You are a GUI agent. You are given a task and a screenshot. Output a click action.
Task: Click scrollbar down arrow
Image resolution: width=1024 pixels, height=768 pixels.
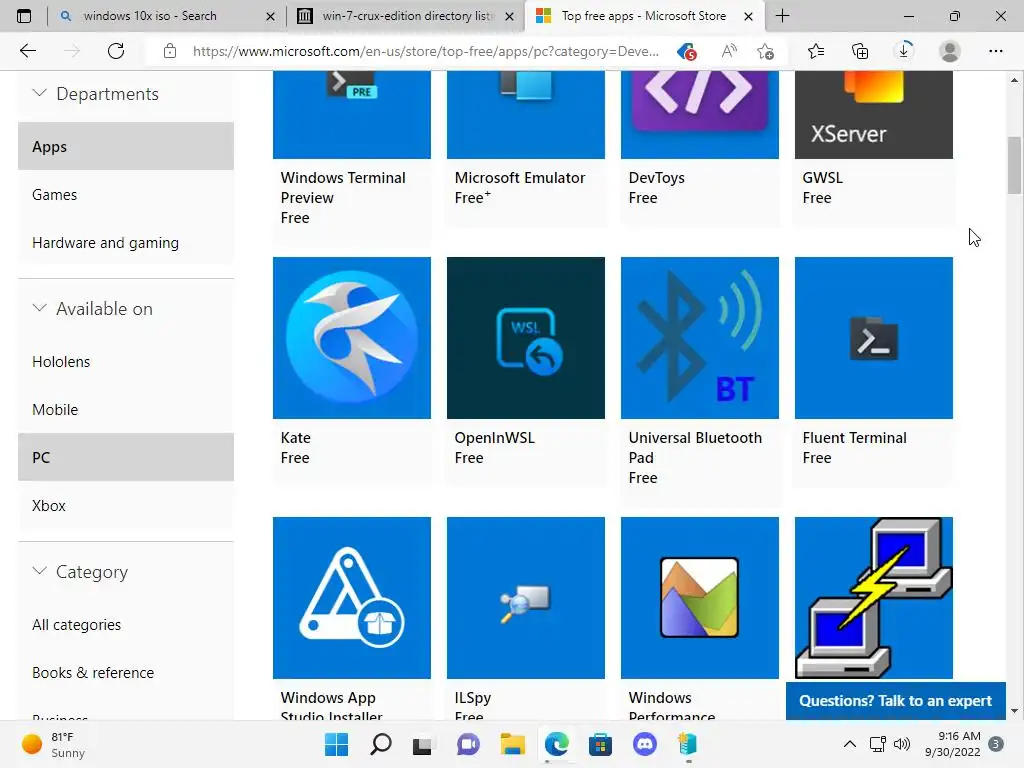[x=1014, y=711]
